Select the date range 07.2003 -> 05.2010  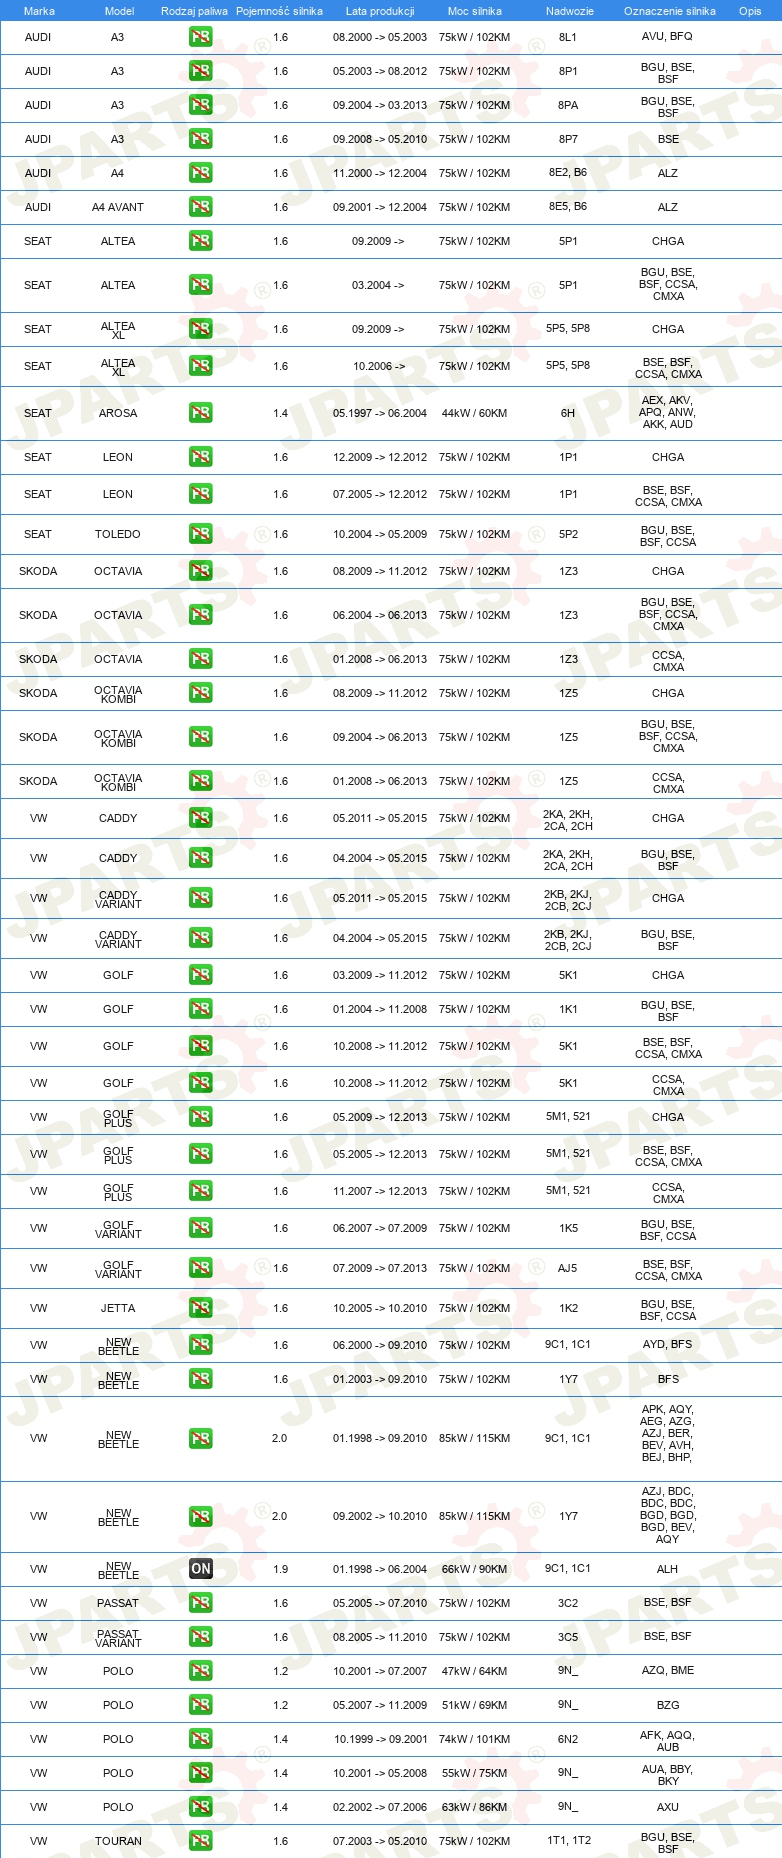[x=380, y=1841]
